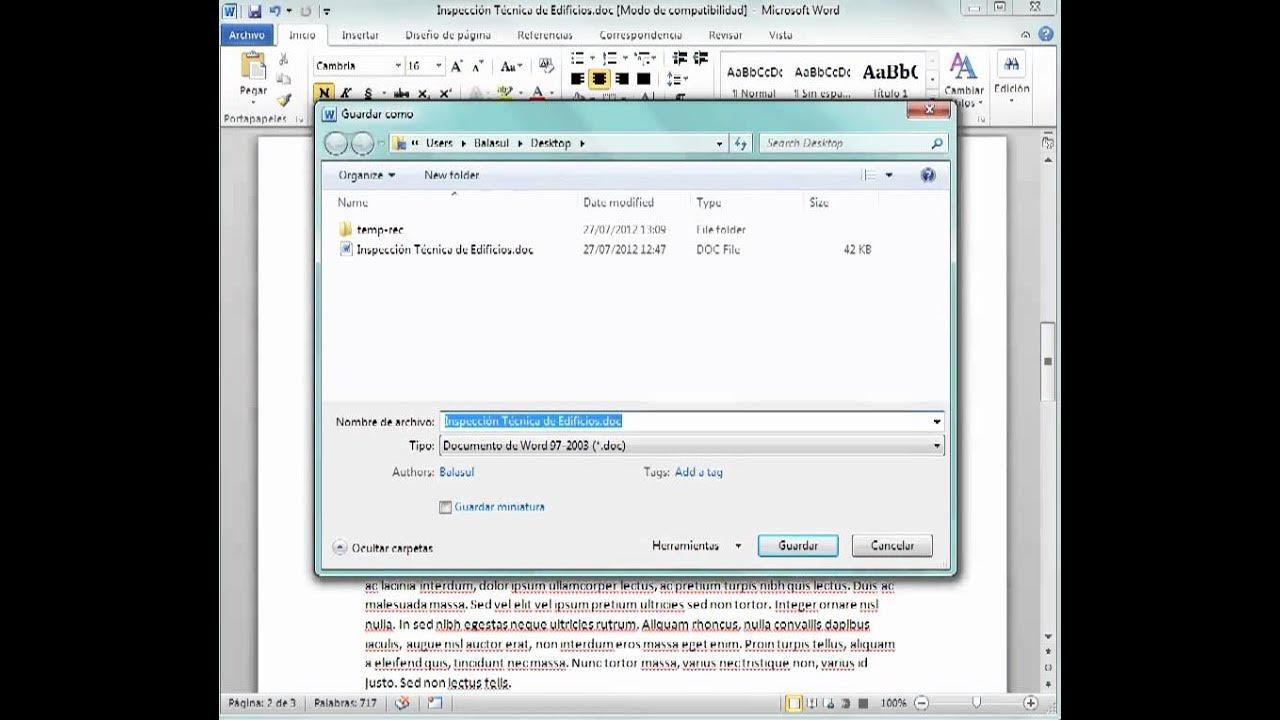Click the Add a tag link
Viewport: 1280px width, 720px height.
pyautogui.click(x=700, y=471)
